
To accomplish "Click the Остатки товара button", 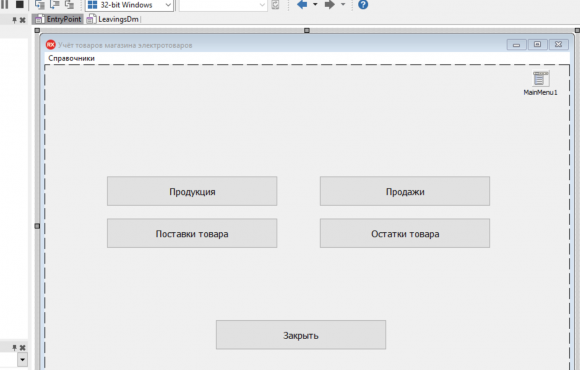I will [405, 233].
